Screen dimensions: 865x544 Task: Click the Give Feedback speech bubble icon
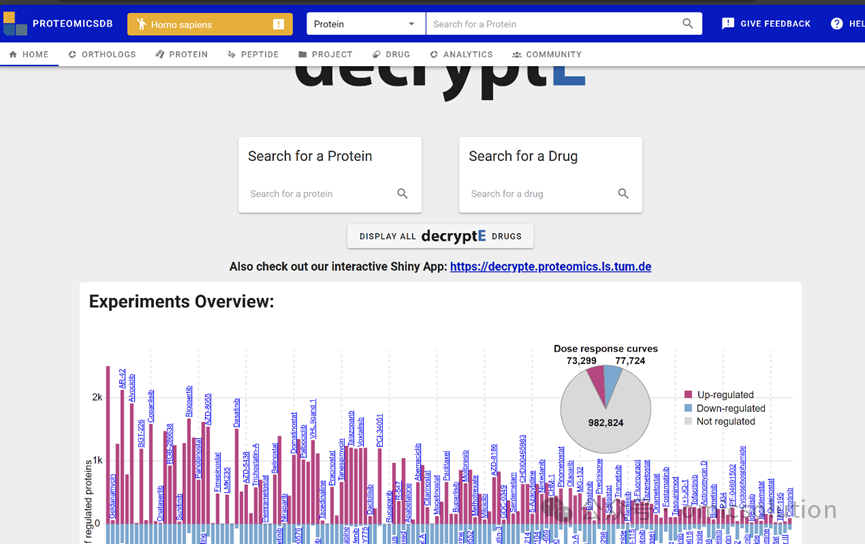point(728,24)
